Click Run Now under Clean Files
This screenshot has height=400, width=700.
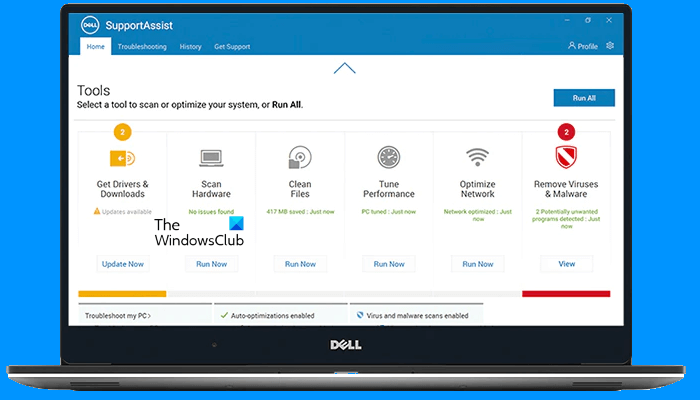[300, 264]
